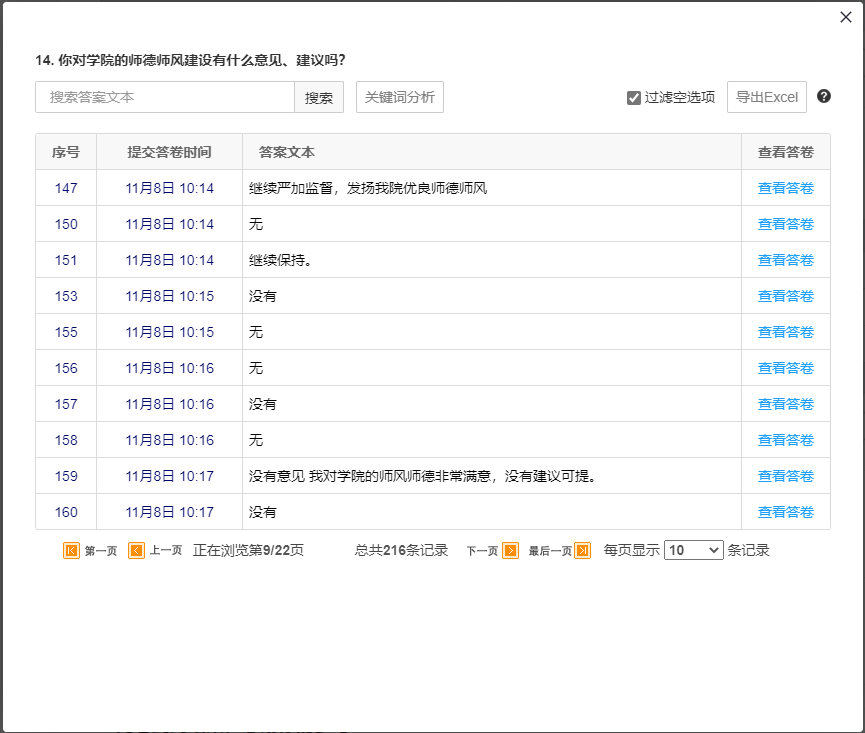The image size is (865, 733).
Task: Open the records-per-page dropdown
Action: tap(693, 550)
